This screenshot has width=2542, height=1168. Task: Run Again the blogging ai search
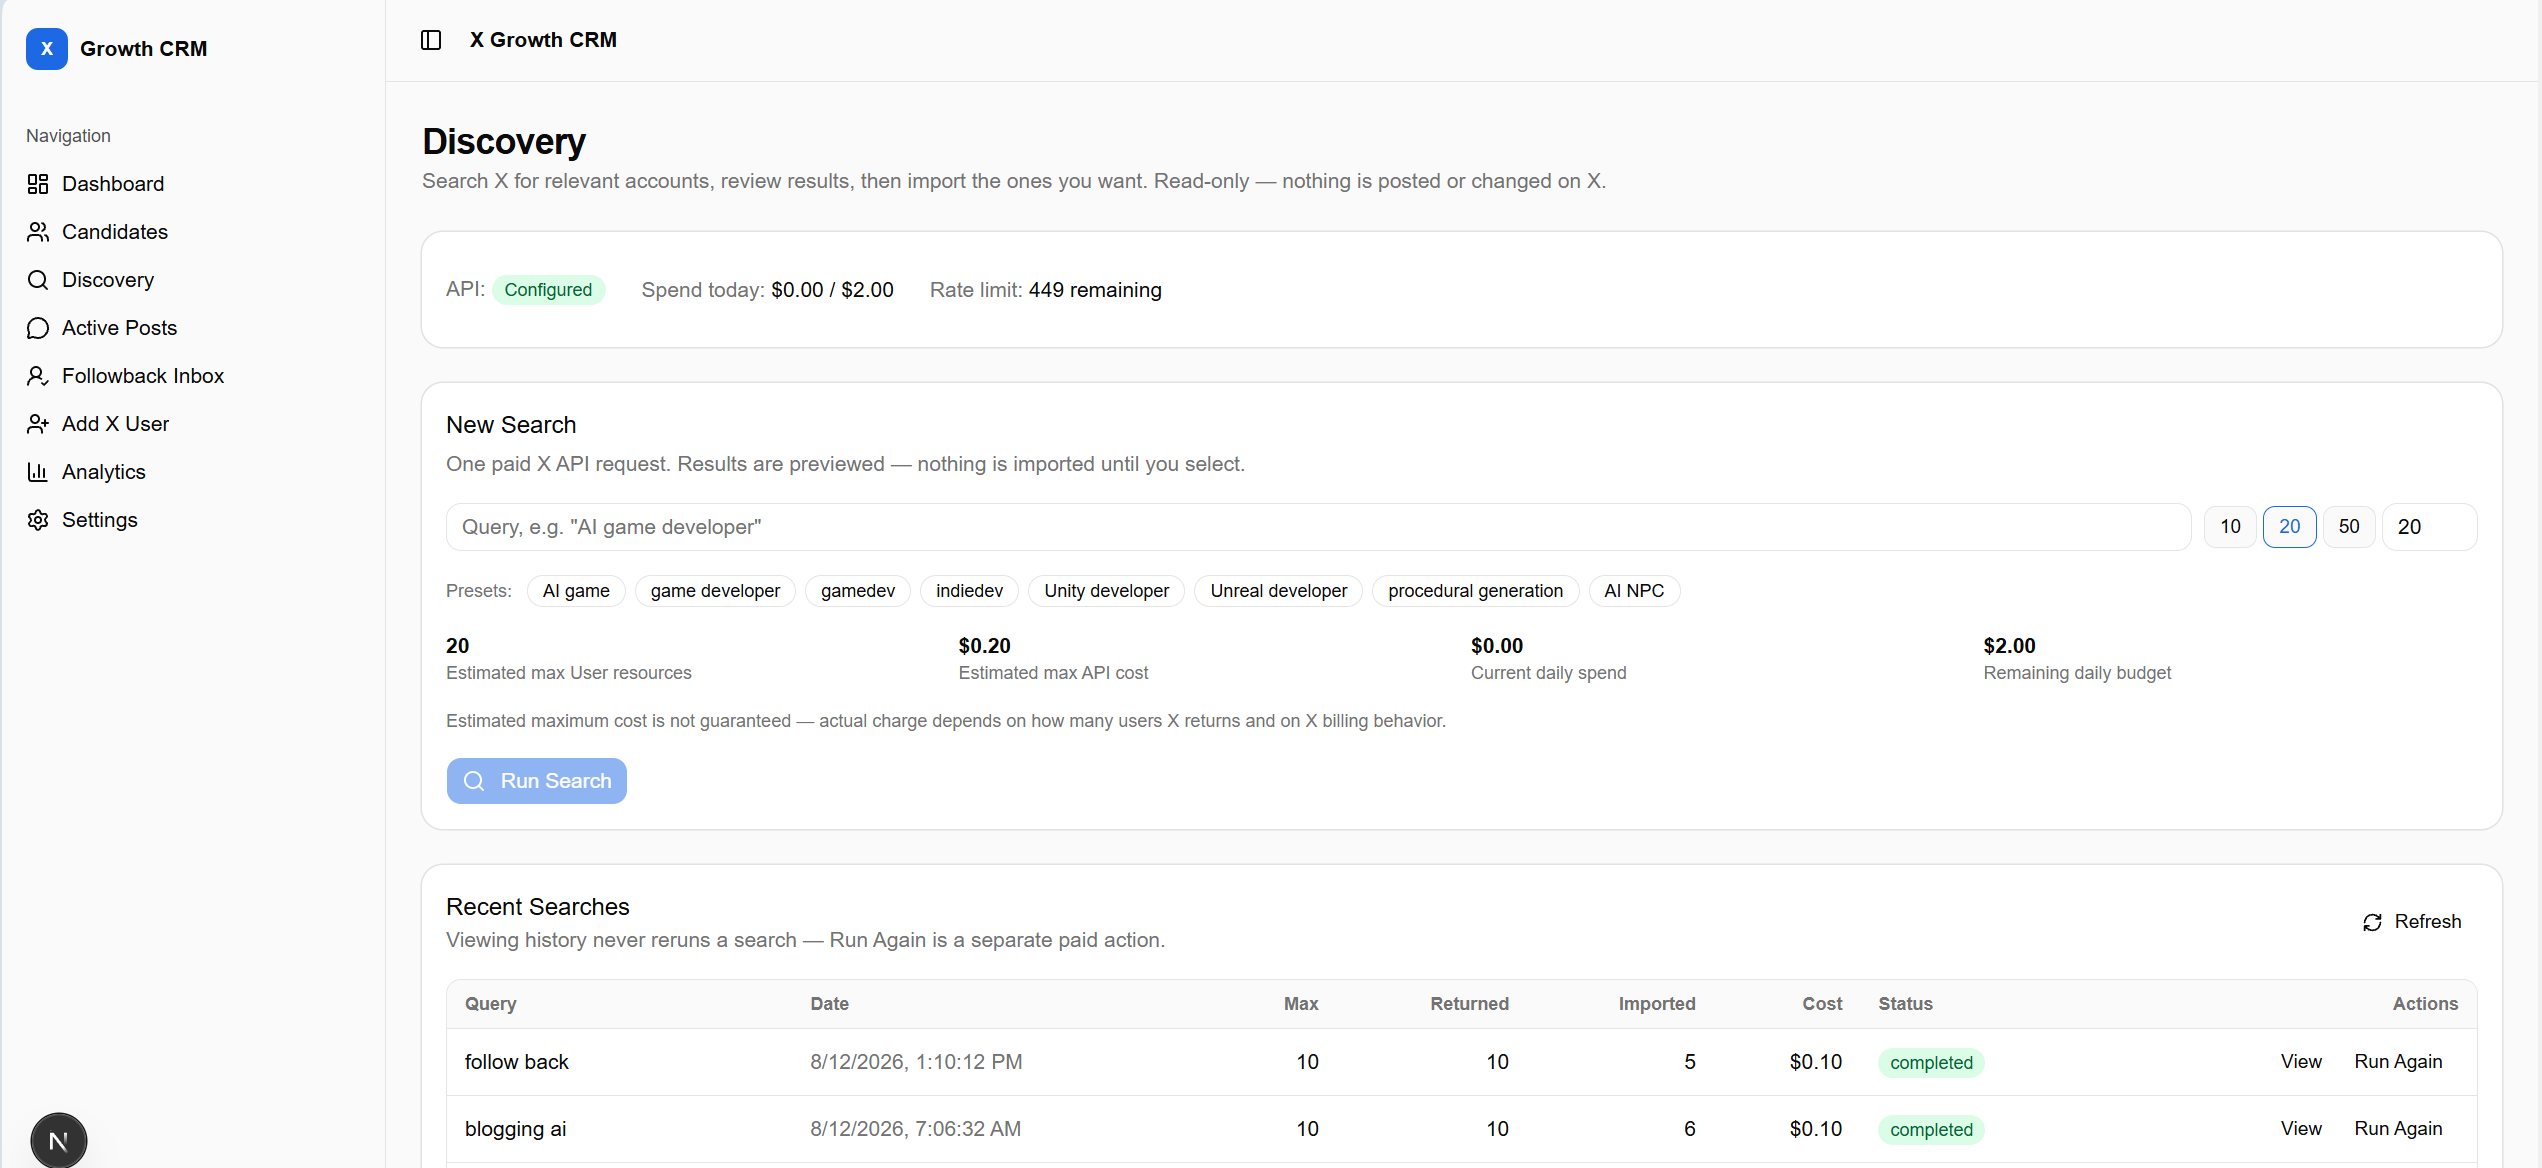(x=2398, y=1129)
